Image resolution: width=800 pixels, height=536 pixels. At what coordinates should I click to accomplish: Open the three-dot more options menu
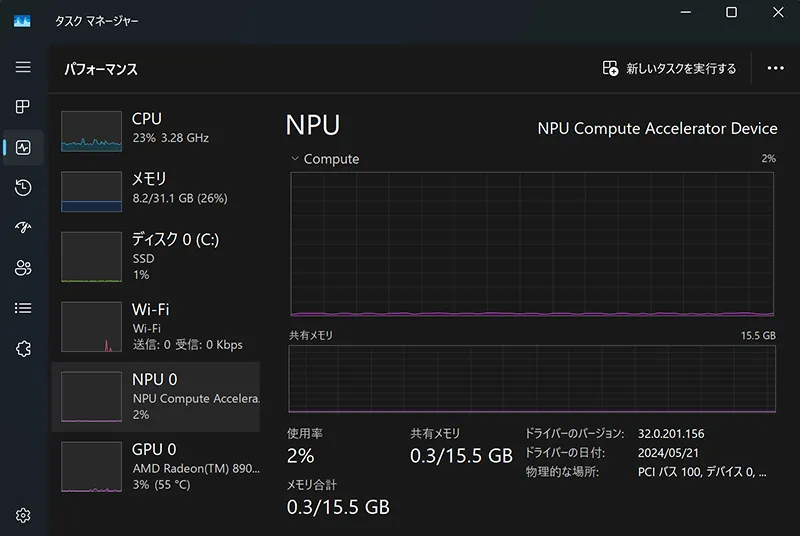[776, 68]
